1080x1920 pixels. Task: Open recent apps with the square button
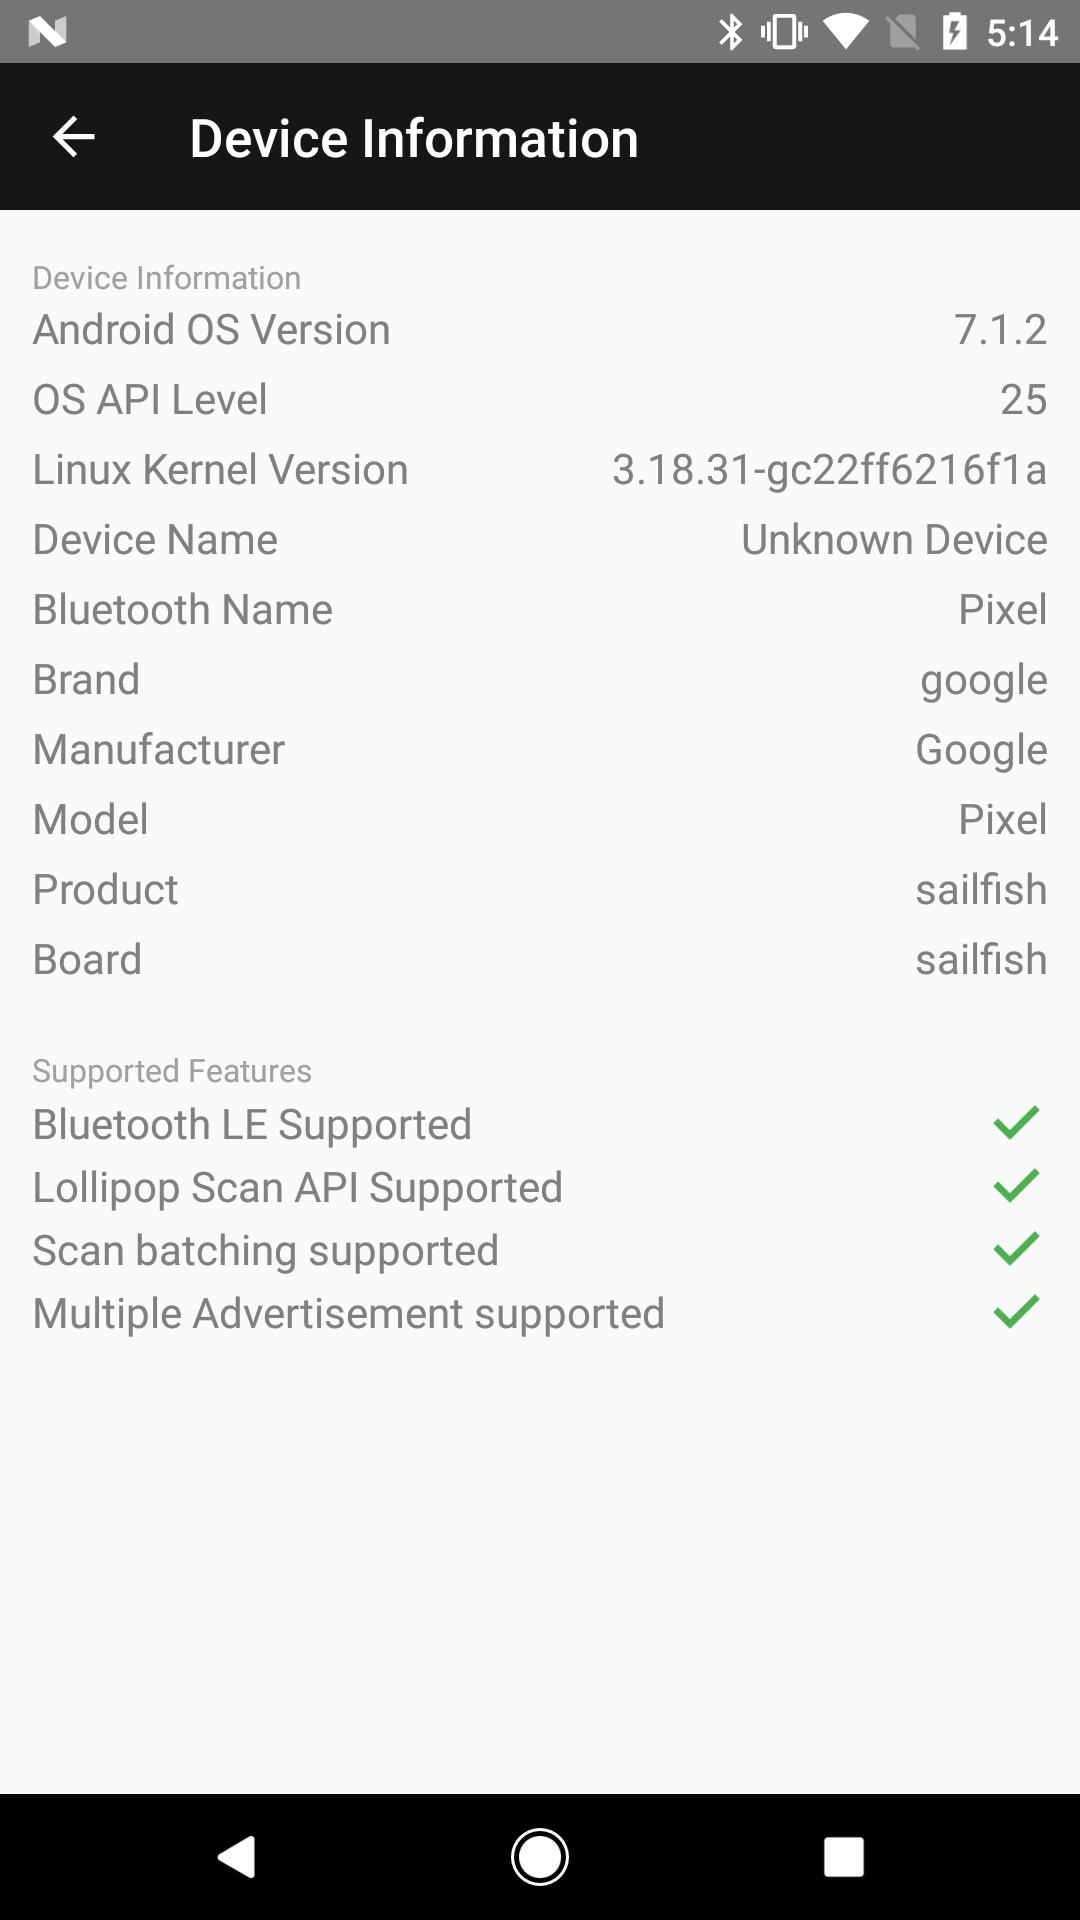pyautogui.click(x=843, y=1857)
